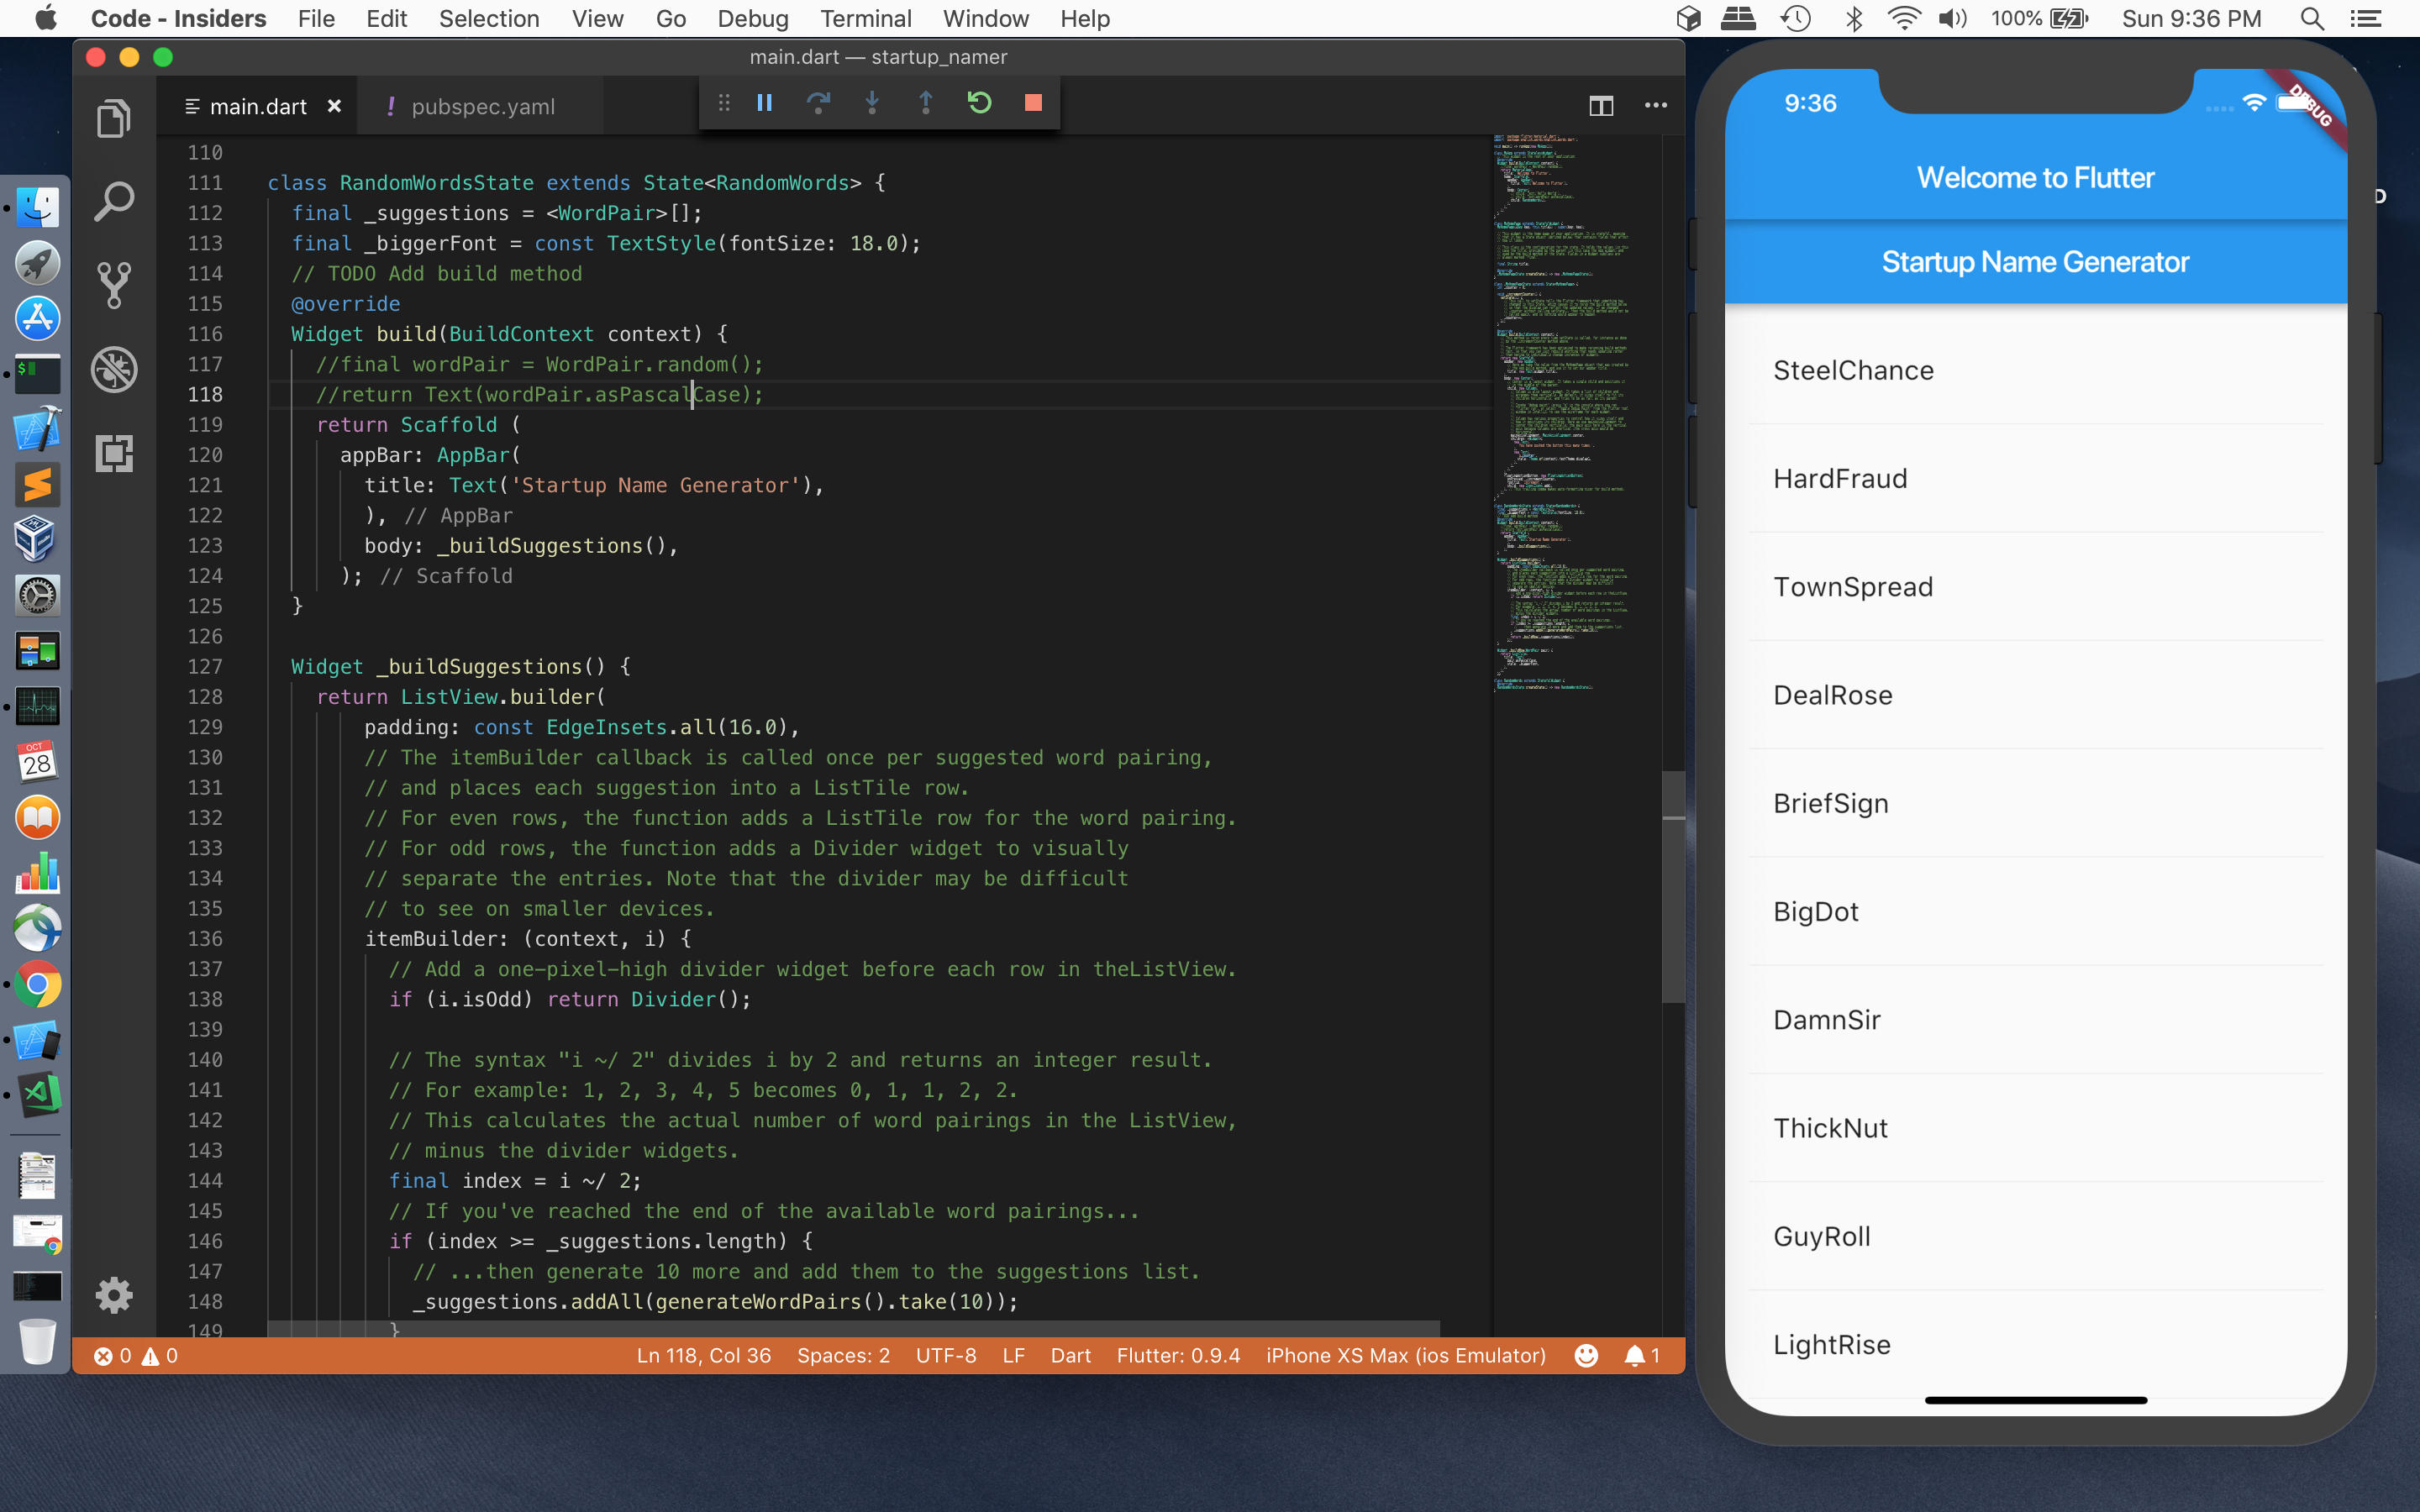The height and width of the screenshot is (1512, 2420).
Task: Open the Explorer view in activity bar
Action: (x=114, y=119)
